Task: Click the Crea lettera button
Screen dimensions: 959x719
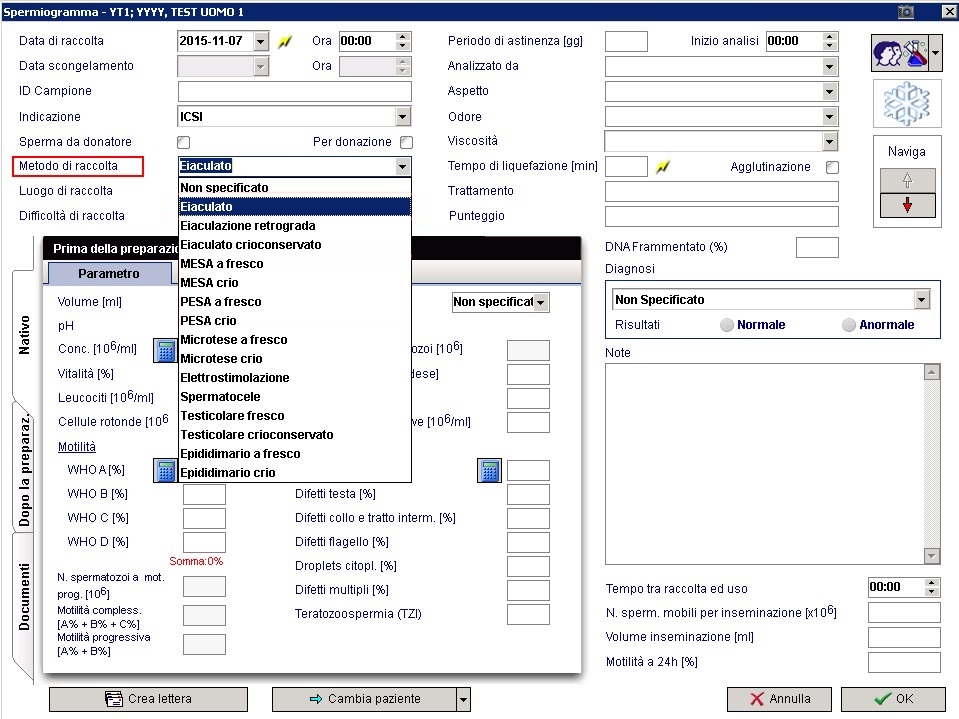Action: [x=149, y=699]
